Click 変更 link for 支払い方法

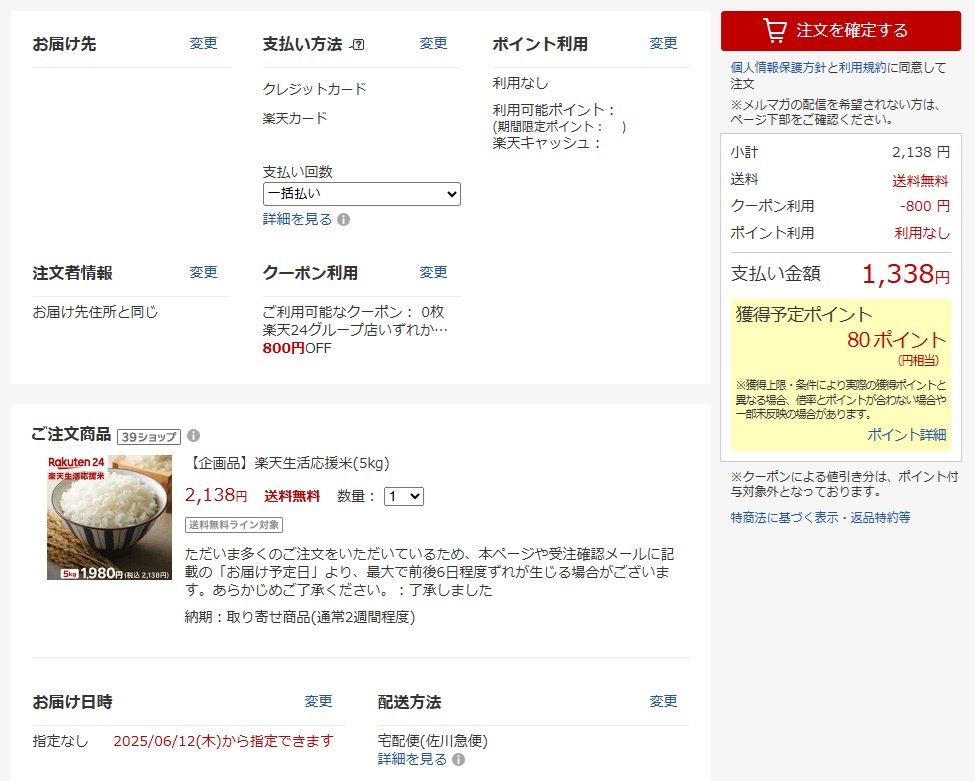pyautogui.click(x=433, y=44)
